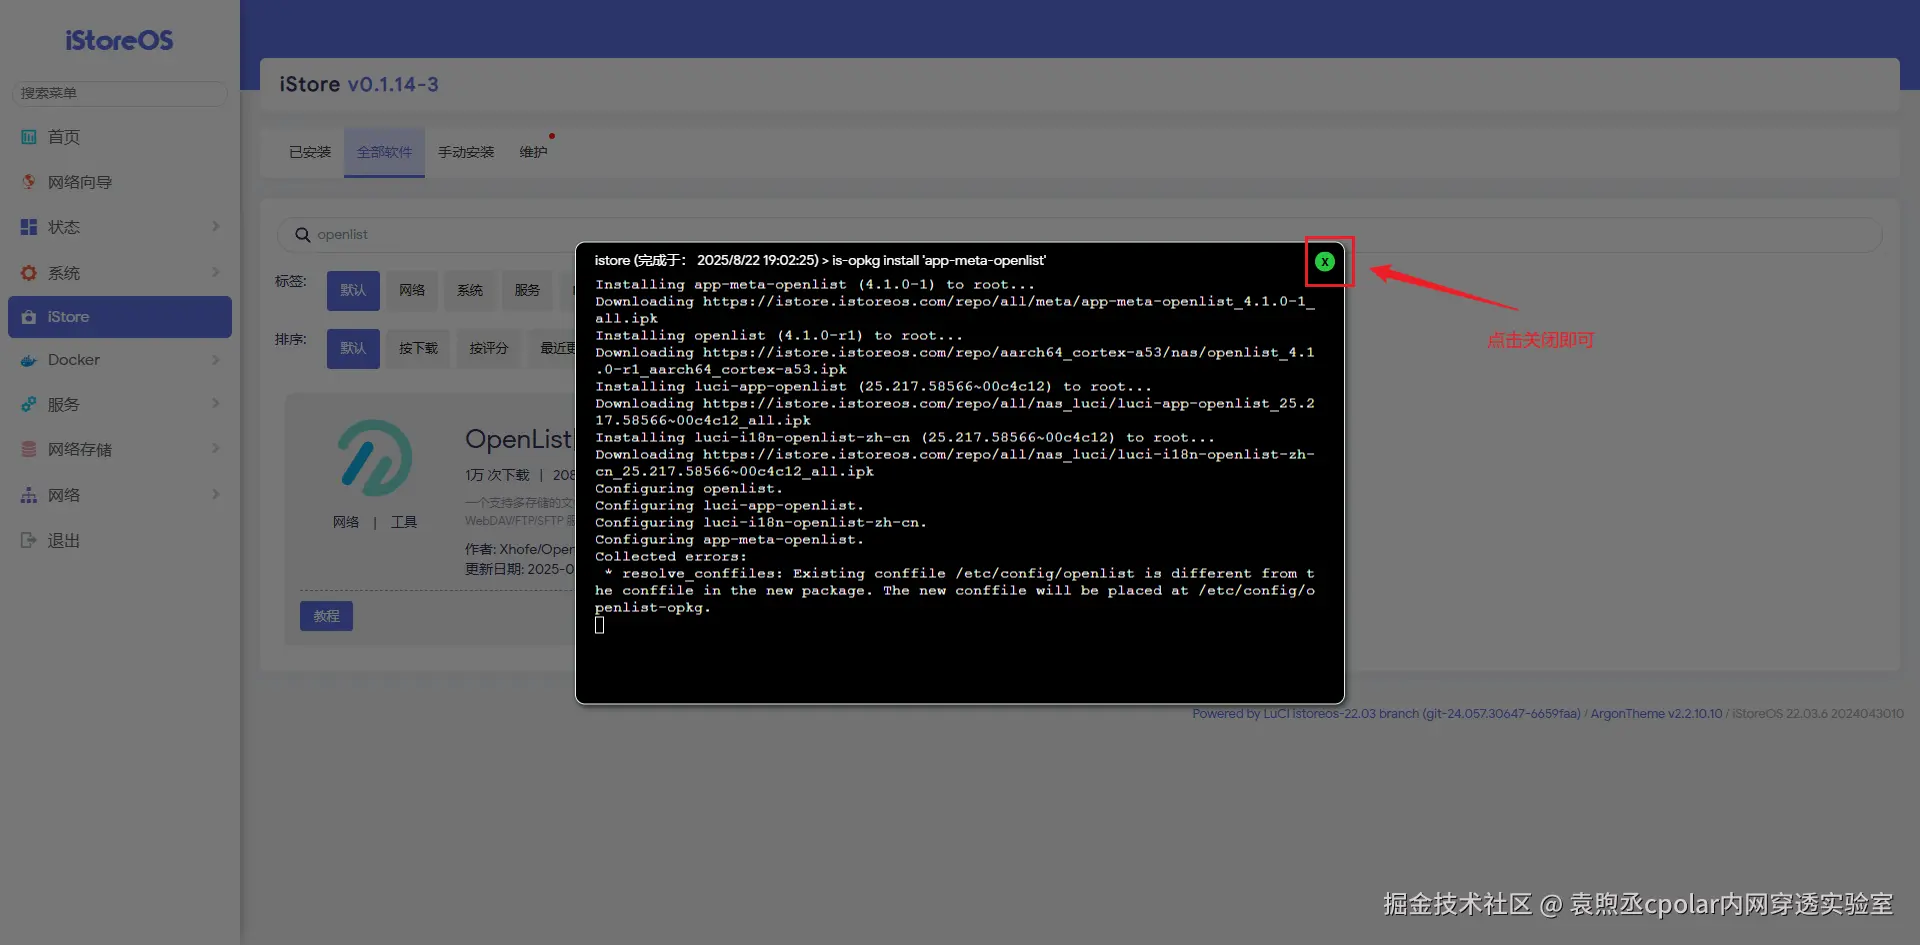Click the 'Collected errors:' line in log
Screen dimensions: 1920x945
(670, 557)
